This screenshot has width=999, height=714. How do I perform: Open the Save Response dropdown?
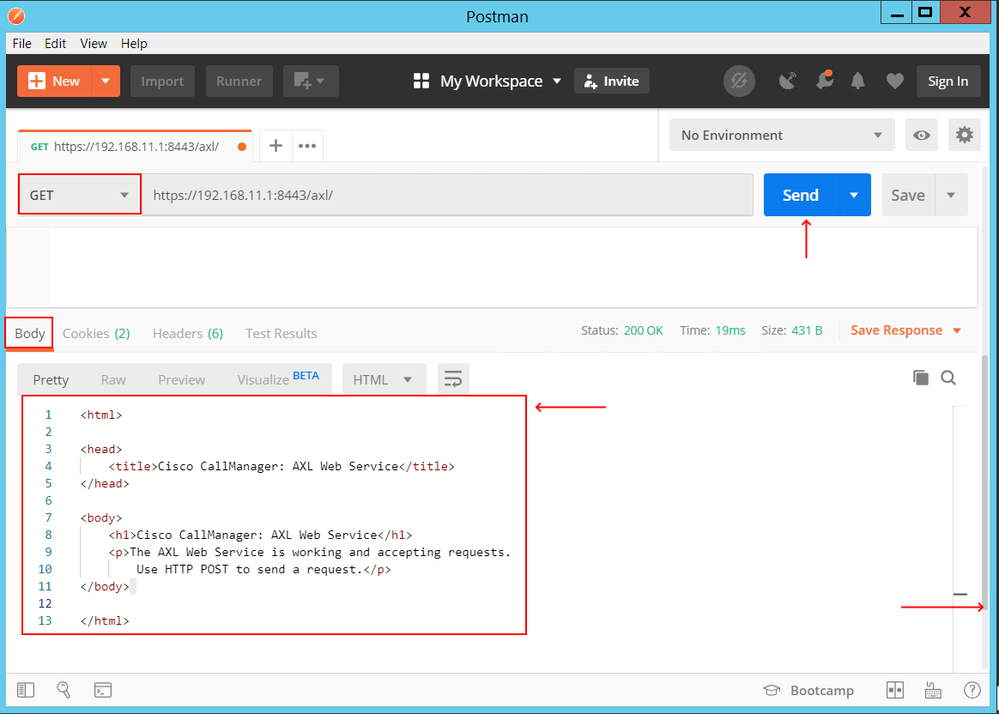(x=905, y=330)
